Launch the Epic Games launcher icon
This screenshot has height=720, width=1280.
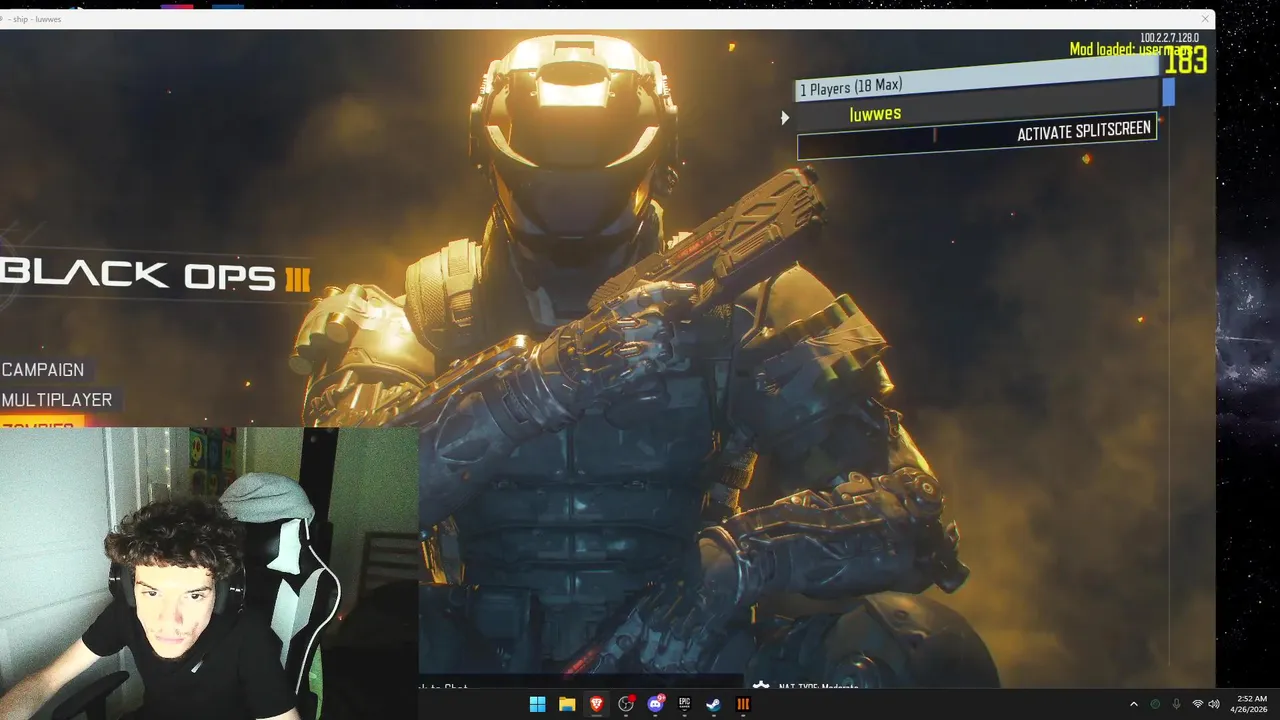[685, 704]
